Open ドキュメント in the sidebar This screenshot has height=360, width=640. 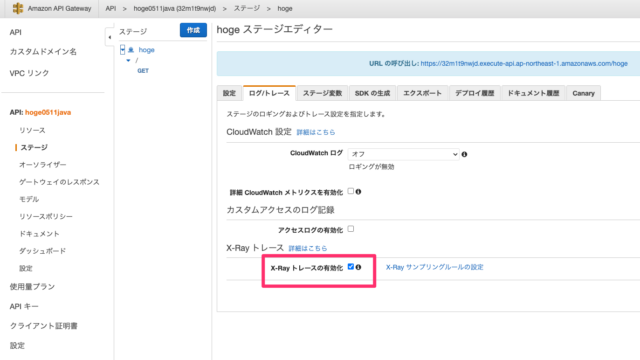(x=39, y=234)
